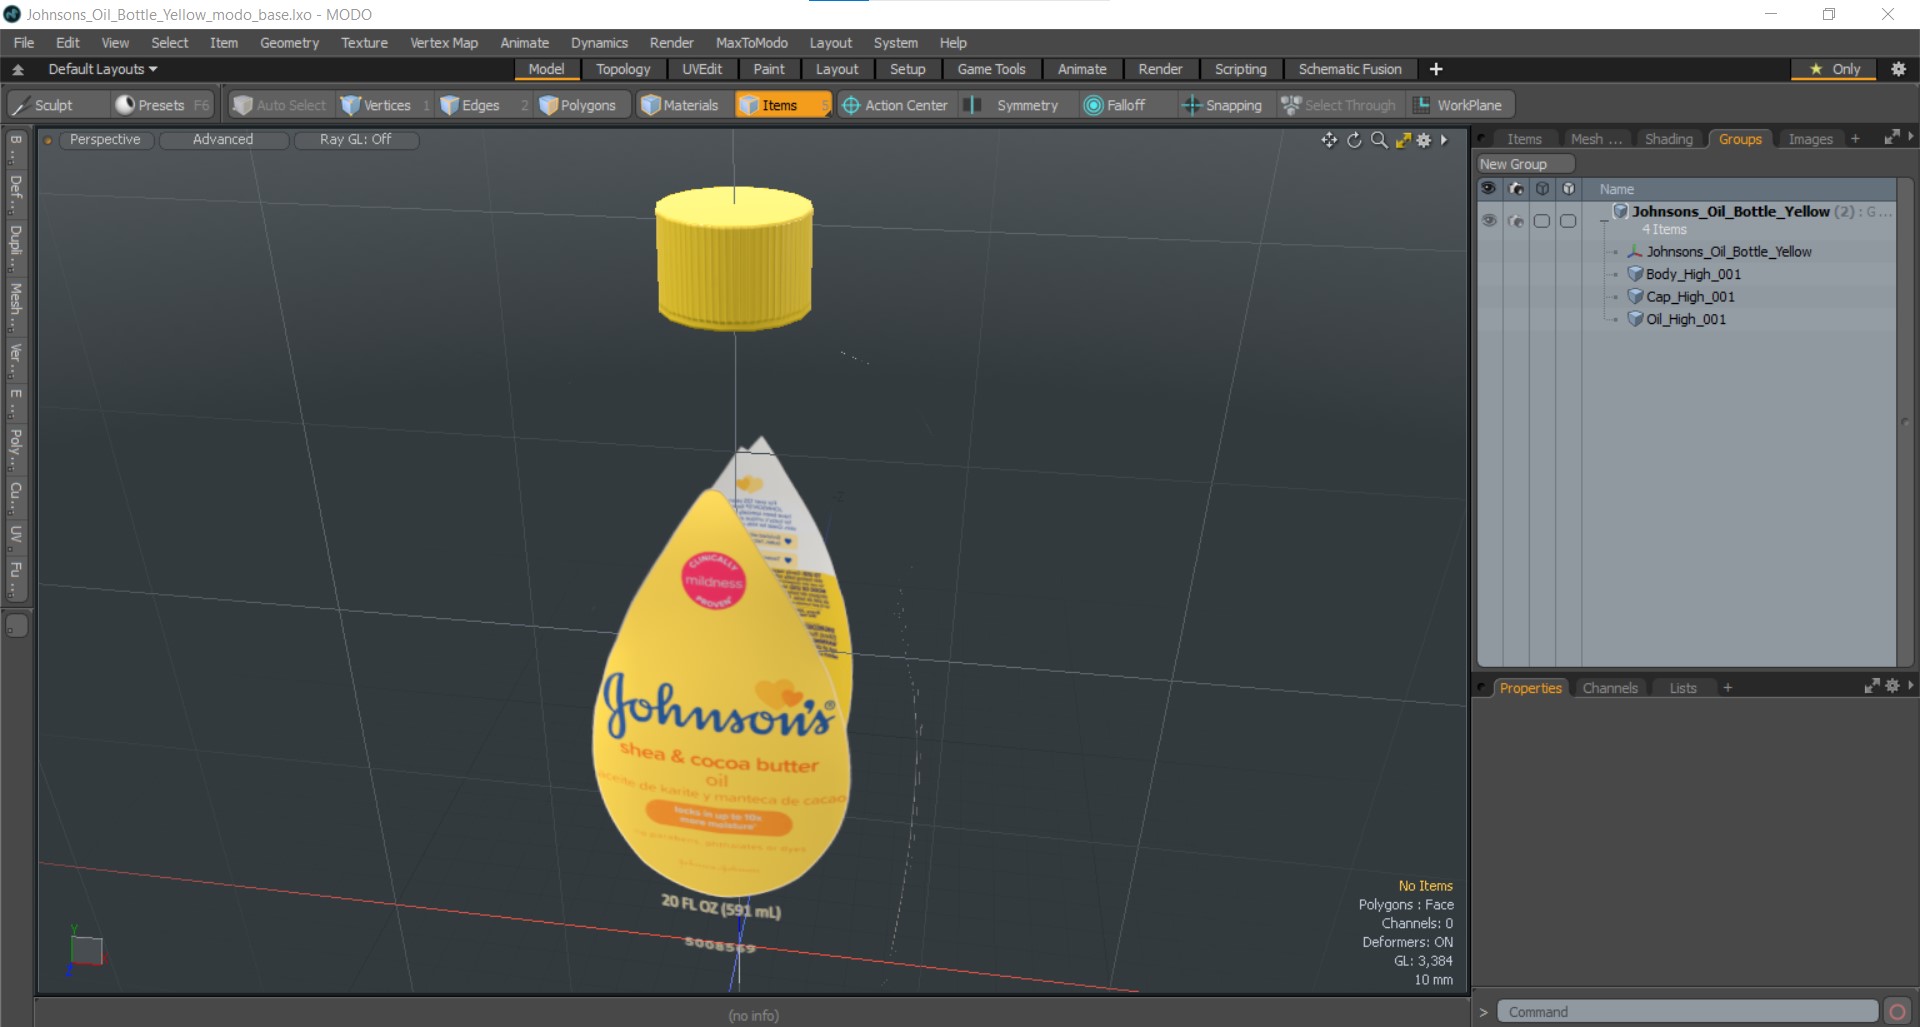Expand the Groups panel's side arrow

1911,137
